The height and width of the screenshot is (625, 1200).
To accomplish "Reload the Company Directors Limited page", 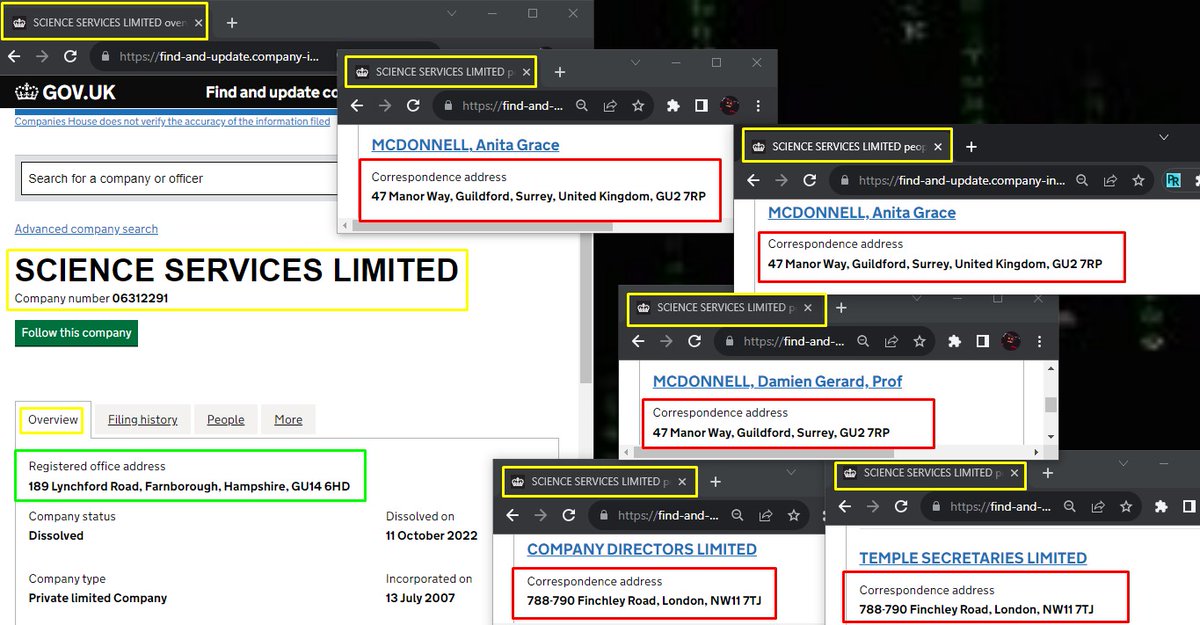I will (568, 515).
